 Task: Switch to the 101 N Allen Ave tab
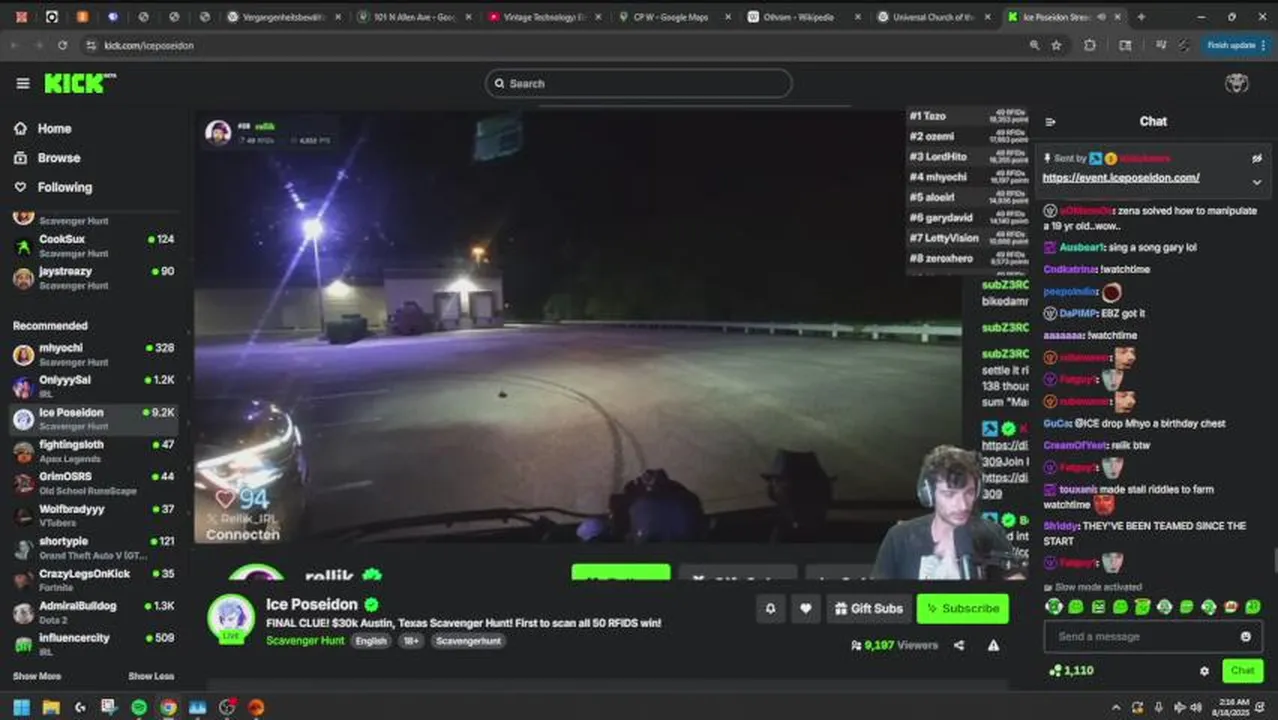tap(415, 17)
